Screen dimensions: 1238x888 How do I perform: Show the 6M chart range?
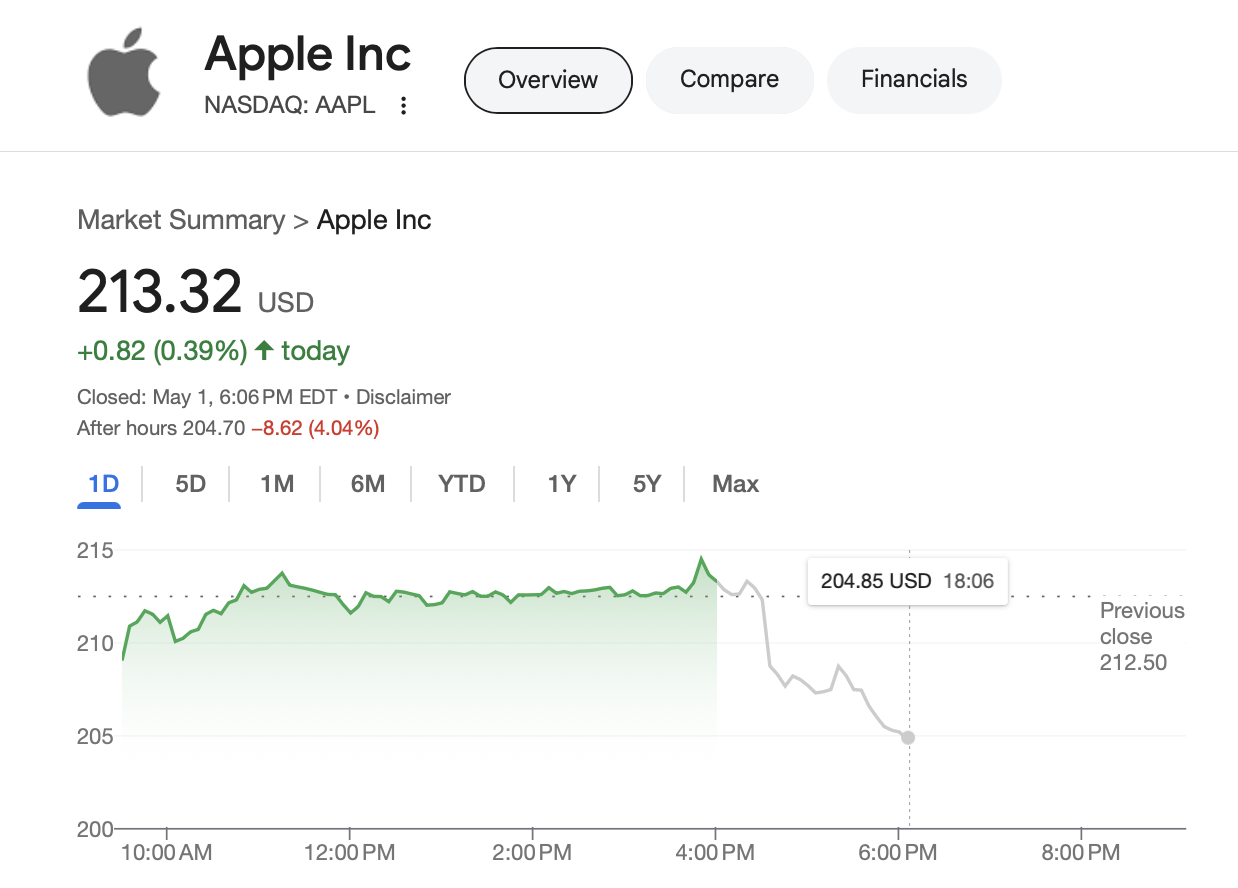tap(368, 484)
